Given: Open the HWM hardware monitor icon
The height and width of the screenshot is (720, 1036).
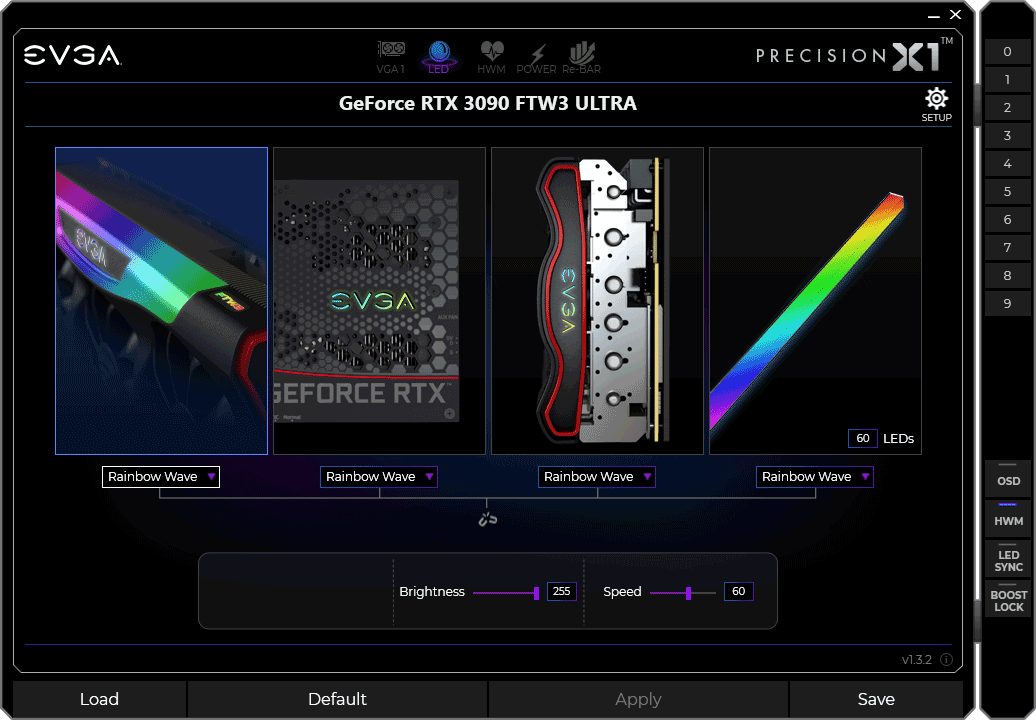Looking at the screenshot, I should click(x=491, y=57).
